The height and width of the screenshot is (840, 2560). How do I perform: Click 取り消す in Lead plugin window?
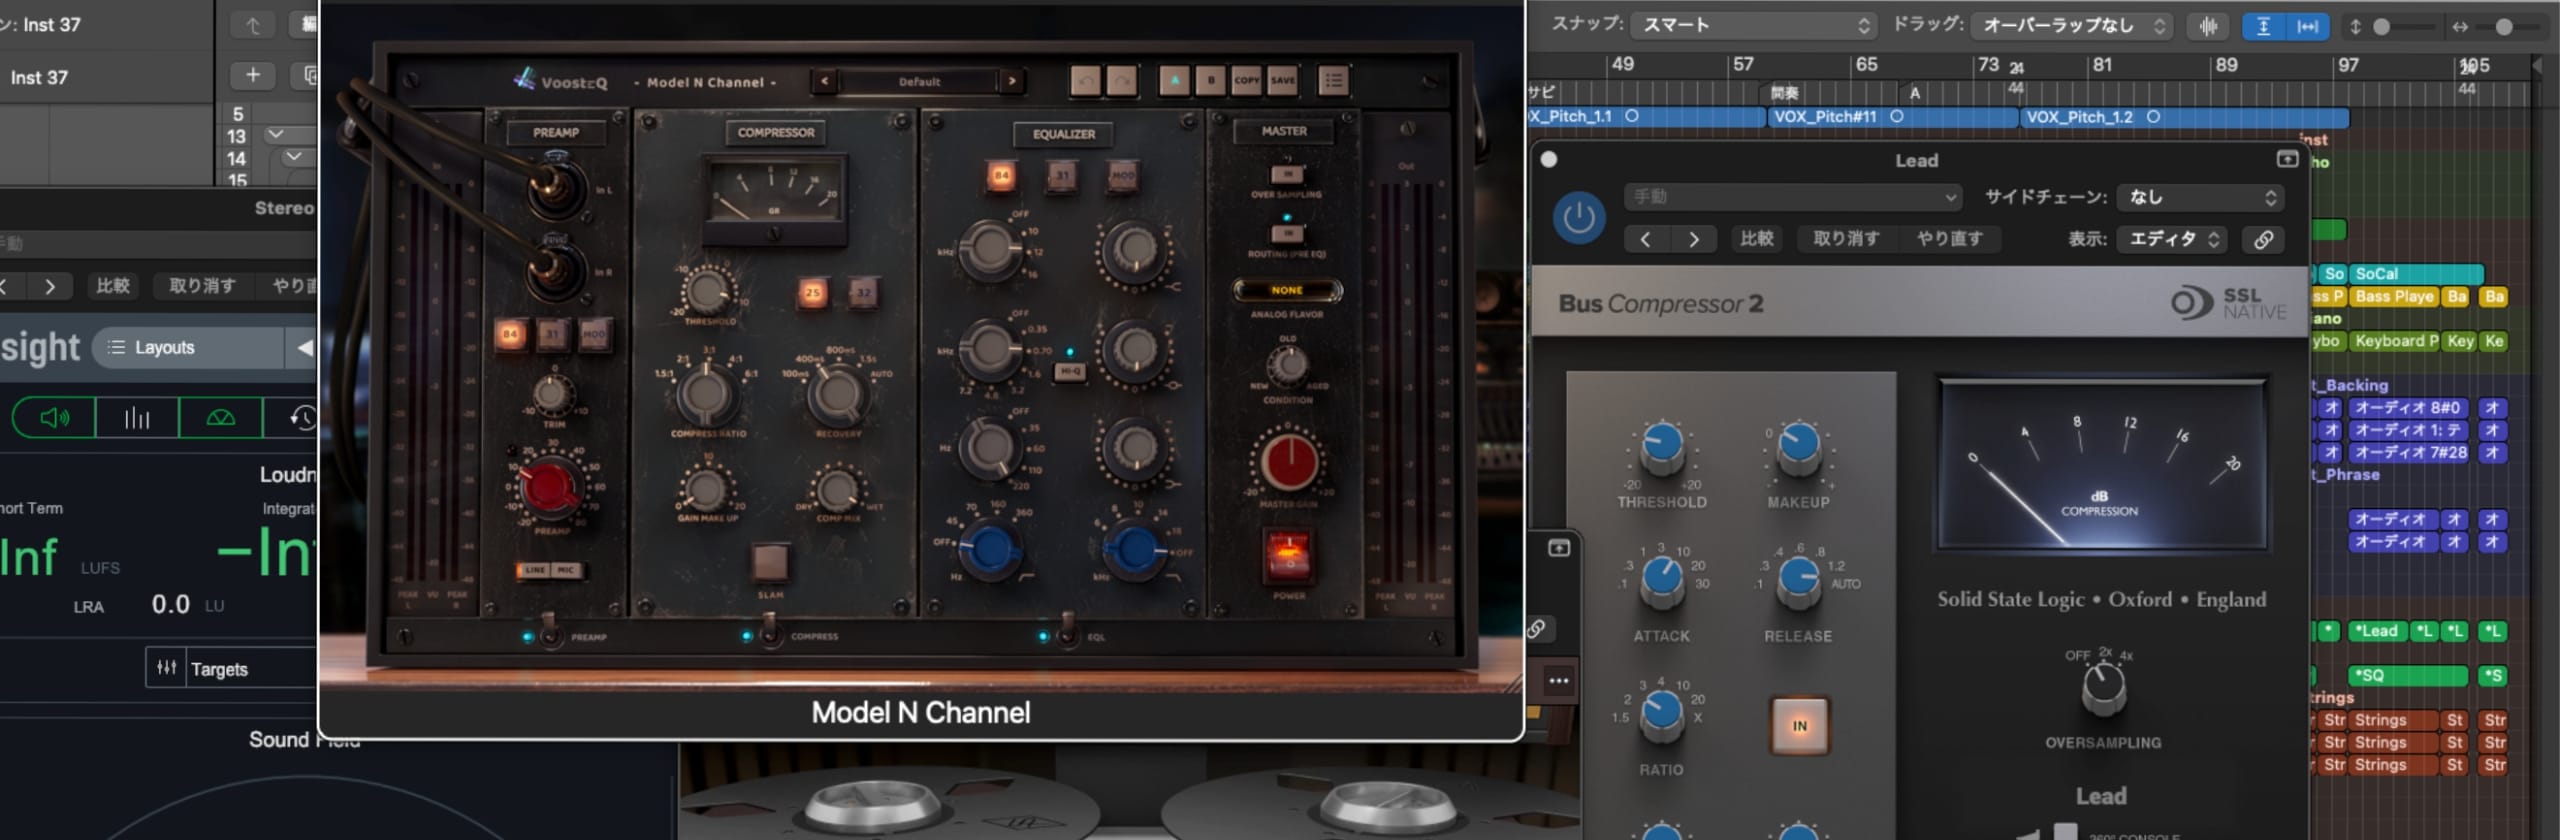click(x=1846, y=239)
